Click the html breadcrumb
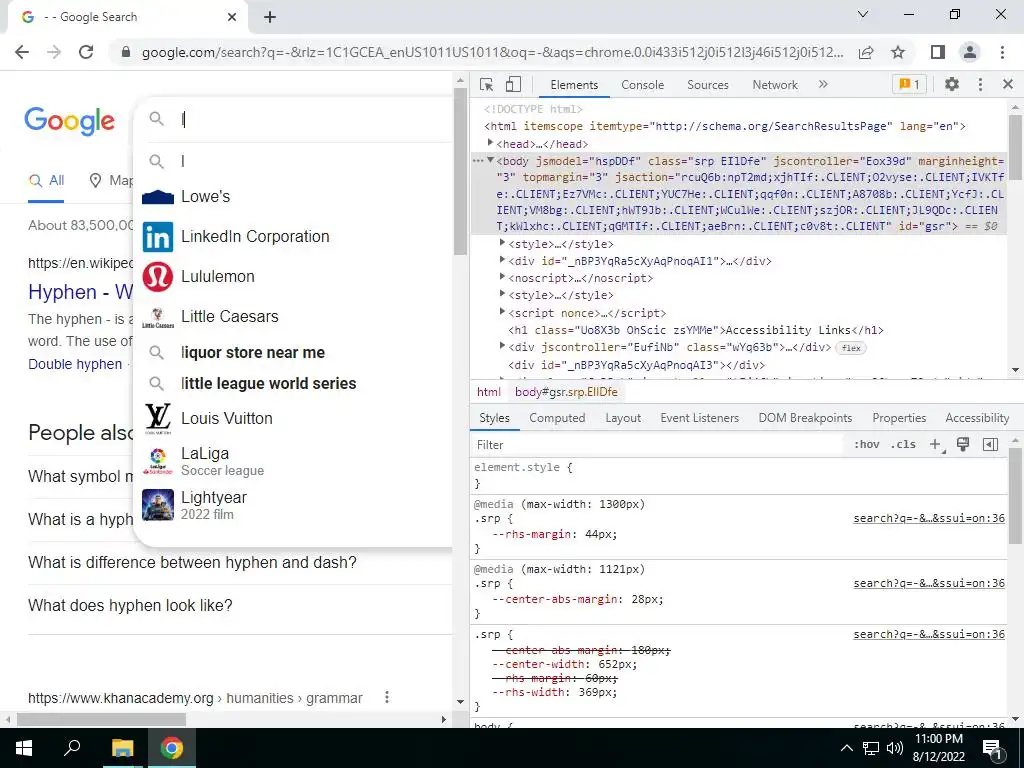 [x=488, y=392]
